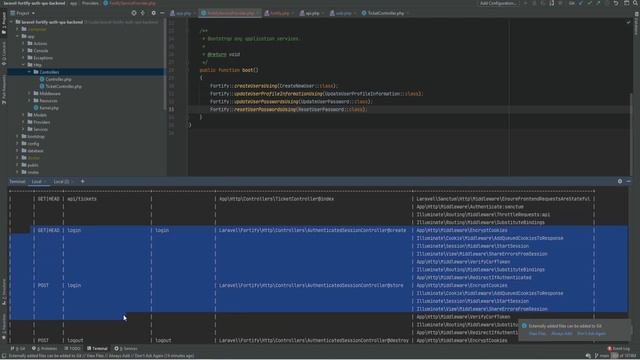
Task: Expand the database folder
Action: (x=17, y=151)
